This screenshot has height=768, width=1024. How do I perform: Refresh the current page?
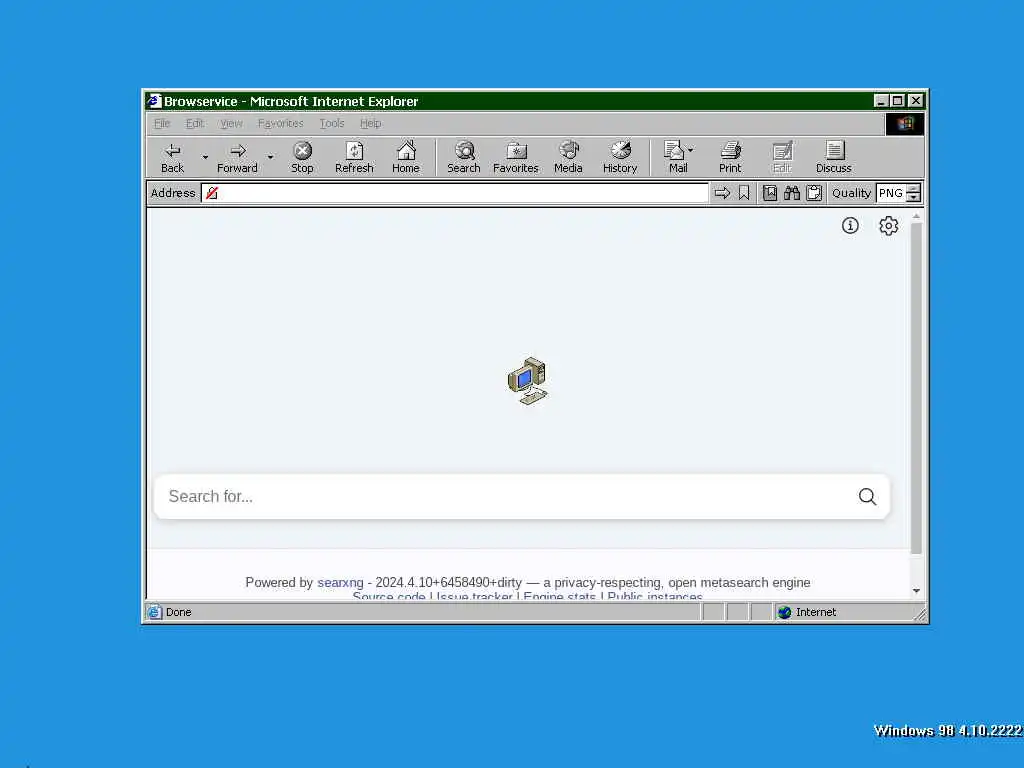354,157
